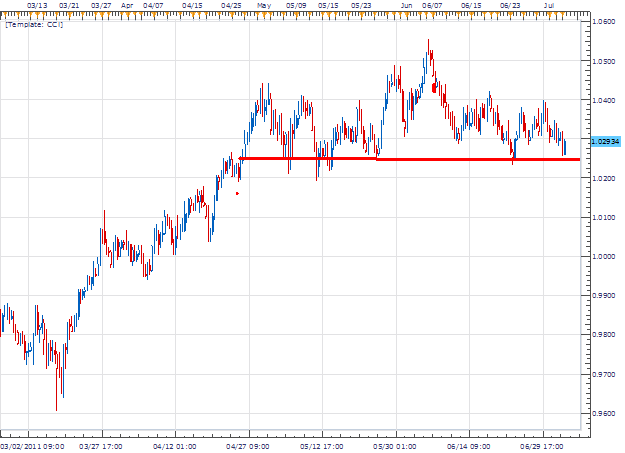625x453 pixels.
Task: Click the "06/29 17:00" time label
Action: coord(542,446)
